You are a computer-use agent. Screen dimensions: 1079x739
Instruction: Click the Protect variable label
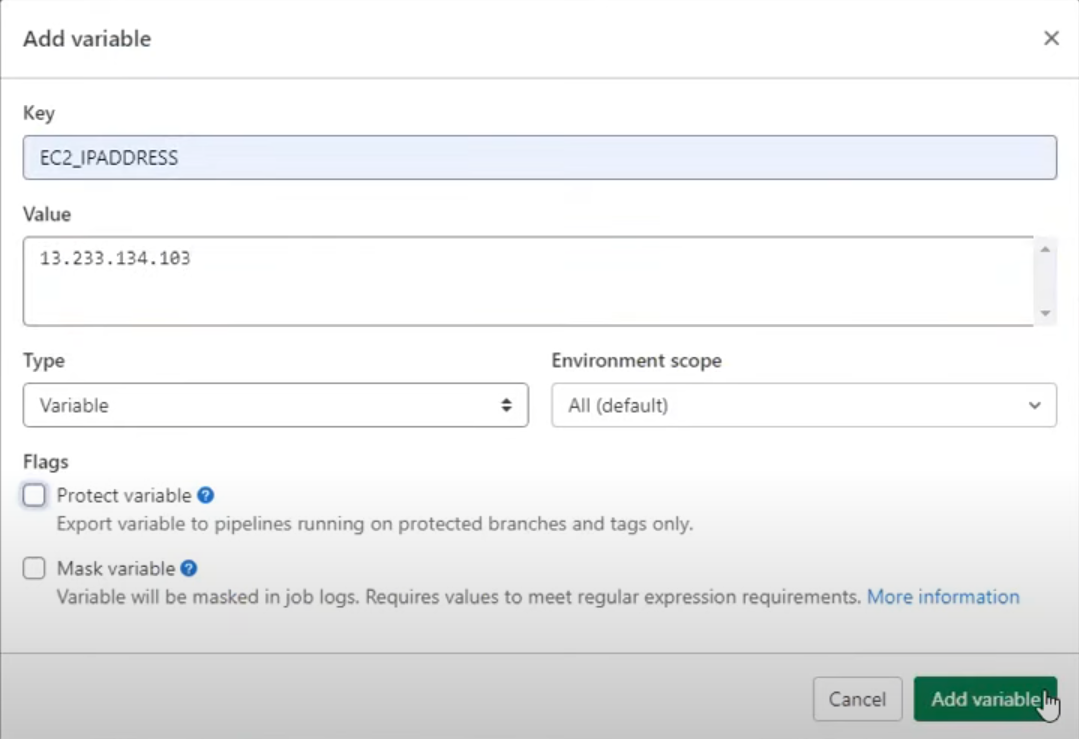124,495
